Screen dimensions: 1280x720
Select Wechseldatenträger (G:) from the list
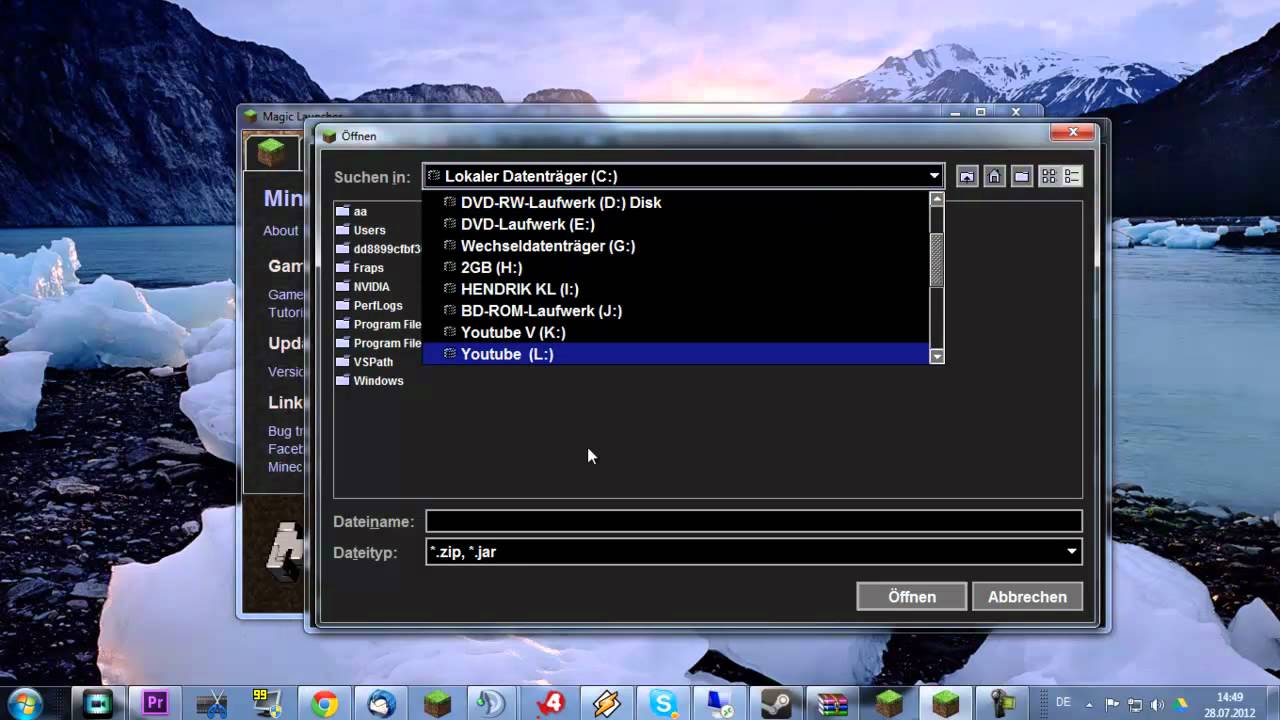click(x=676, y=246)
